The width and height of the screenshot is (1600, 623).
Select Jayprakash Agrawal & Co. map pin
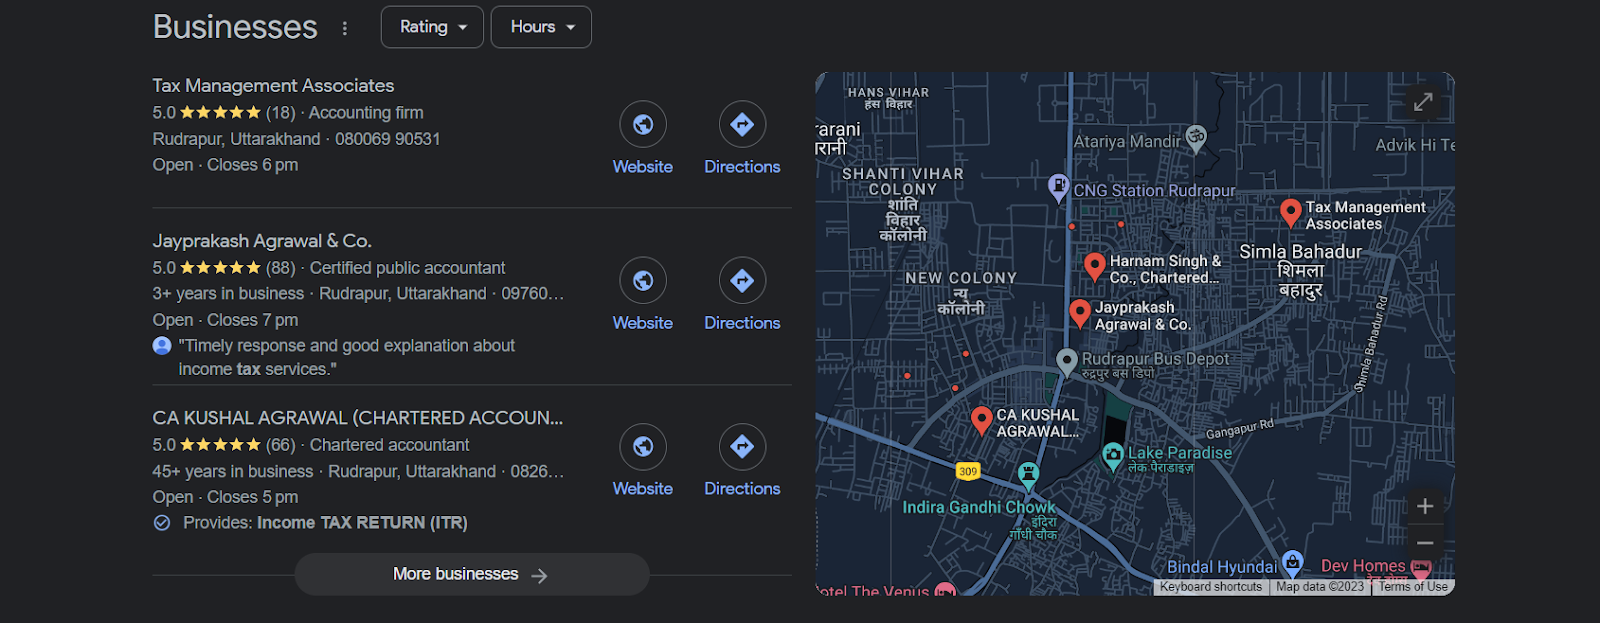1080,313
